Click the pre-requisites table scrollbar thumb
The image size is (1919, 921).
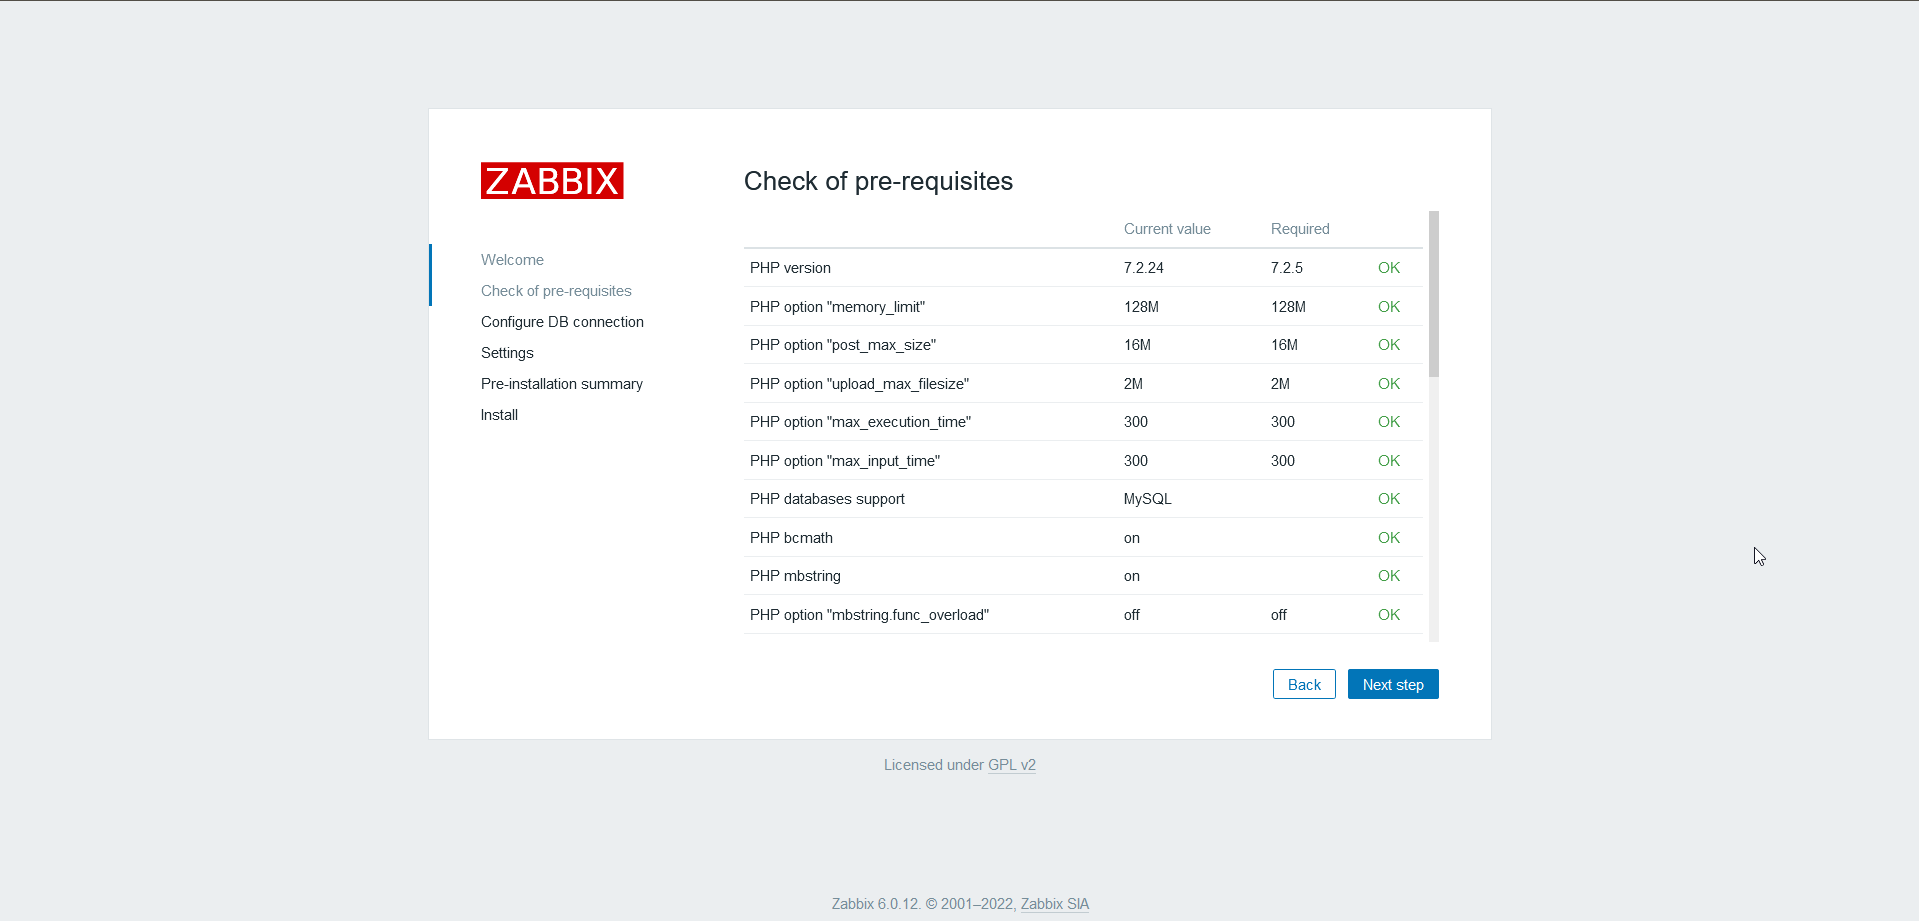coord(1434,294)
